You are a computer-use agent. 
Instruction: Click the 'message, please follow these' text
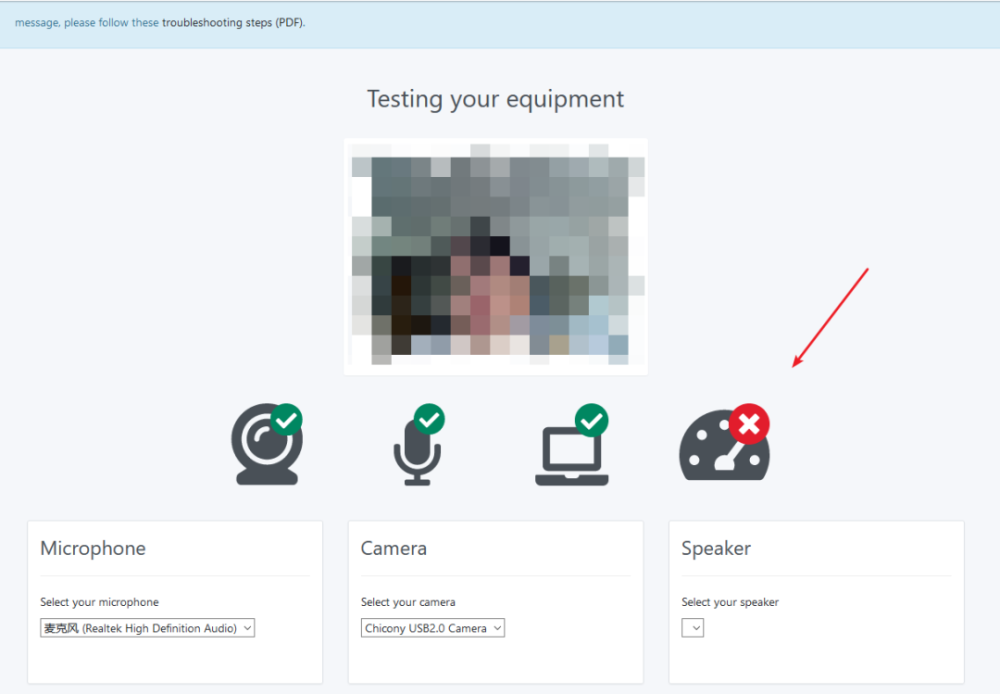pyautogui.click(x=87, y=22)
